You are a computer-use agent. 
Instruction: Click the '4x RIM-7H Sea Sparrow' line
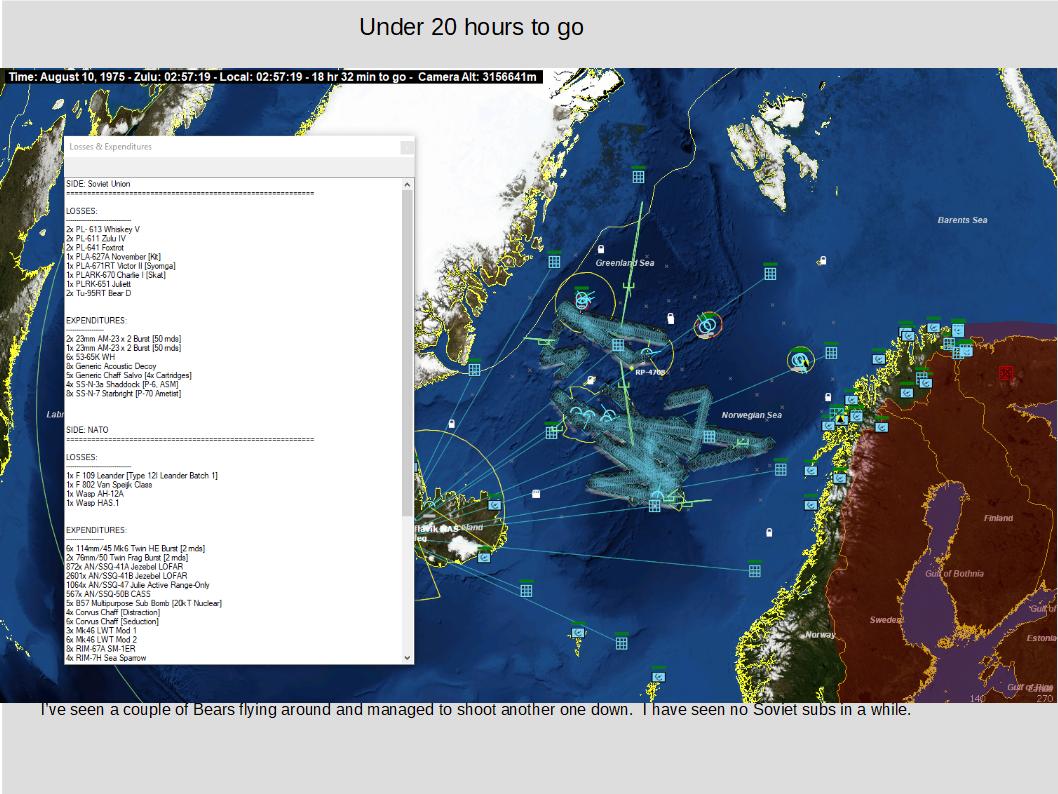click(106, 658)
